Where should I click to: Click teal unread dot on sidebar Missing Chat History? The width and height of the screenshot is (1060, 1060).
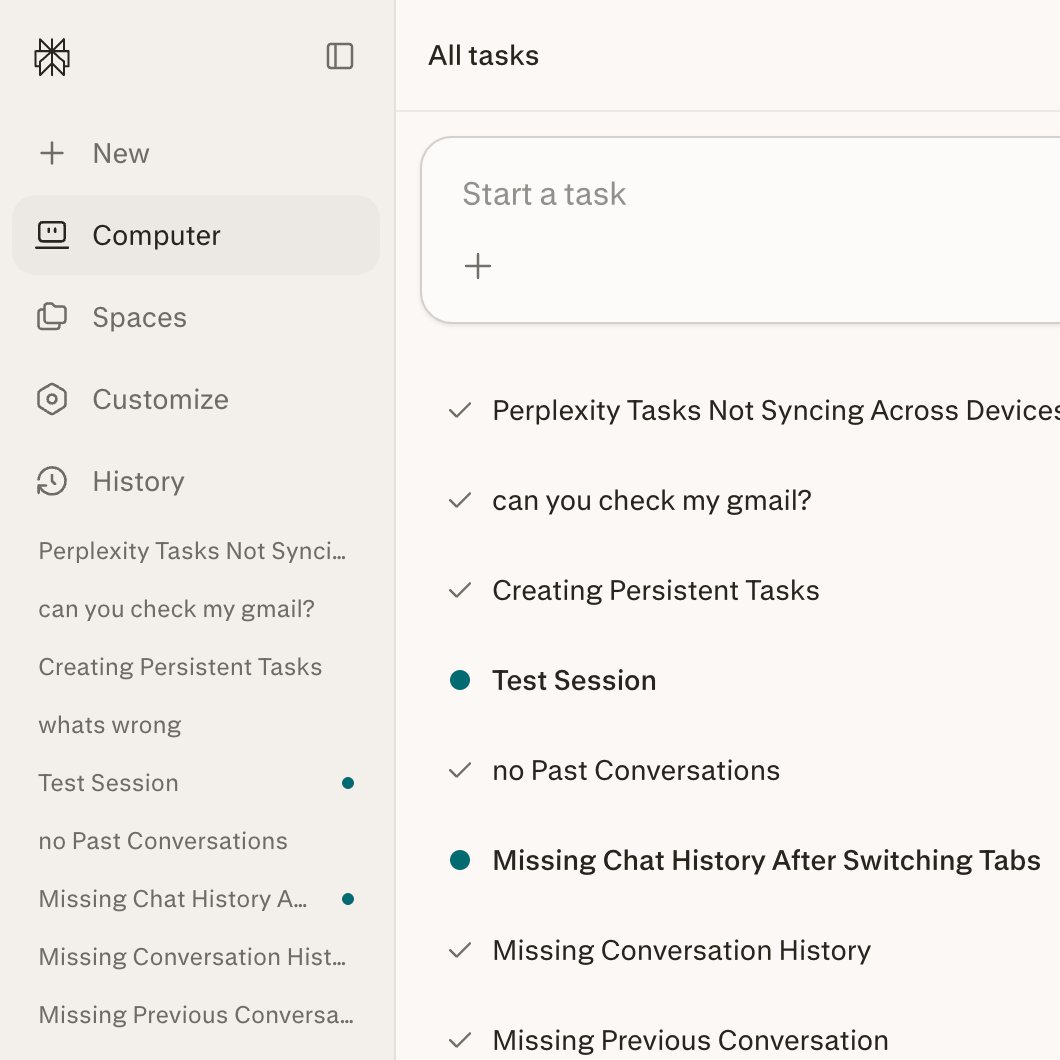click(x=348, y=899)
